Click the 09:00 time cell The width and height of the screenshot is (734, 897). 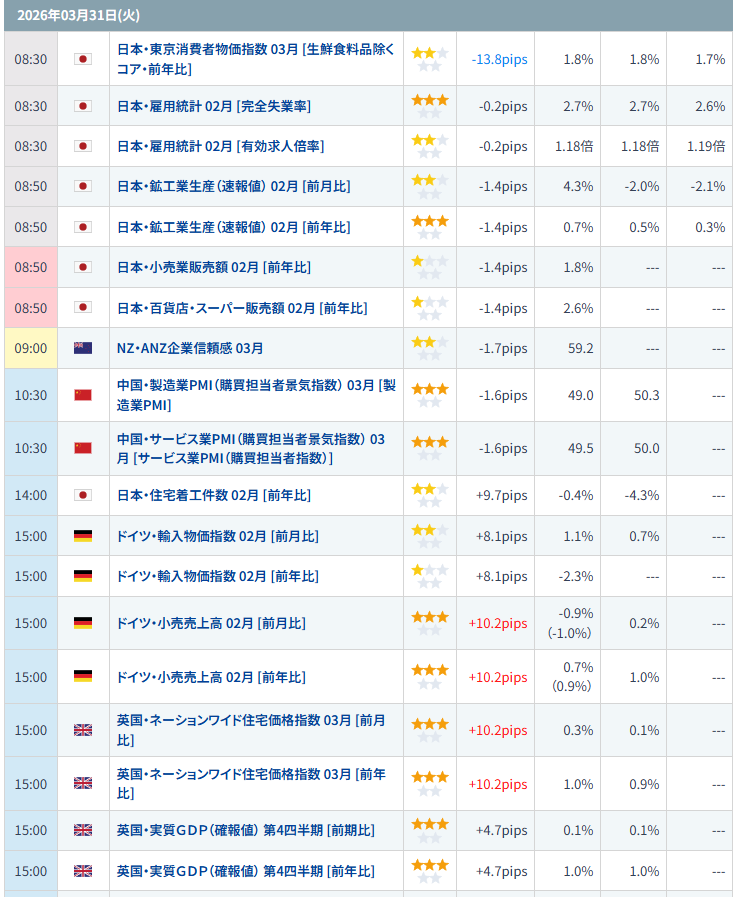[x=31, y=348]
